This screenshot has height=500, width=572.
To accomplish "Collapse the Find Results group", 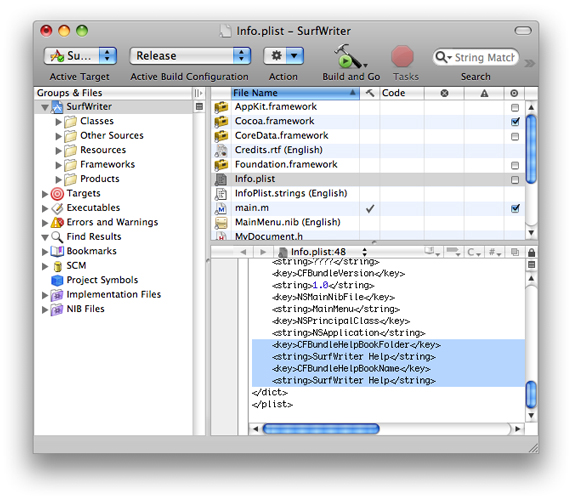I will 45,237.
